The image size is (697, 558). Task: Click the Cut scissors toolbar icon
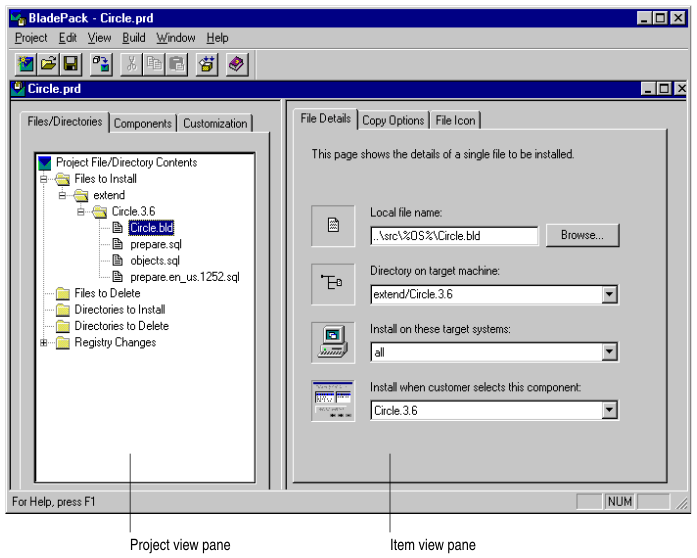[131, 65]
